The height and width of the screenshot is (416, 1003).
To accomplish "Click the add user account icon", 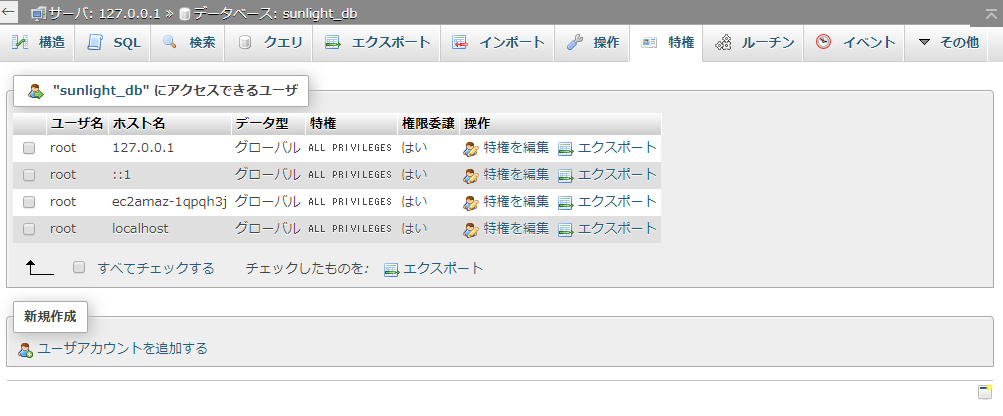I will coord(26,349).
